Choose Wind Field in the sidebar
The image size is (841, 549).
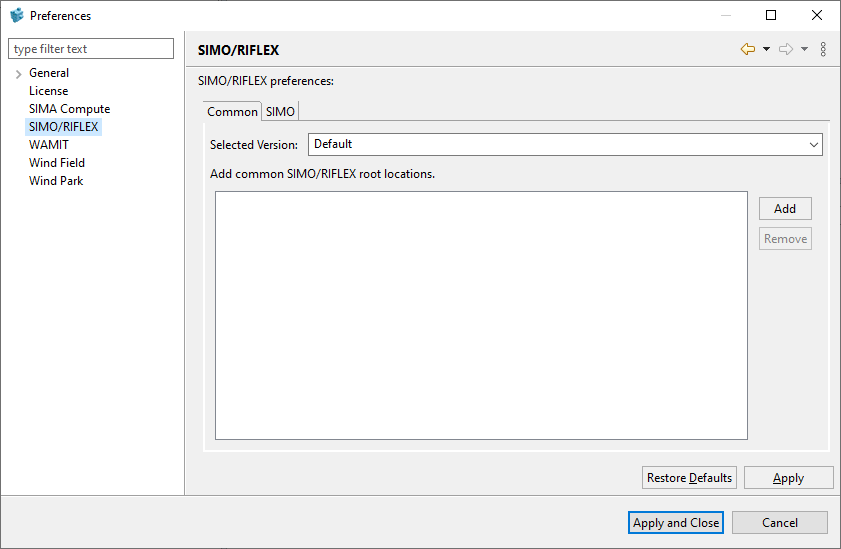pos(57,163)
